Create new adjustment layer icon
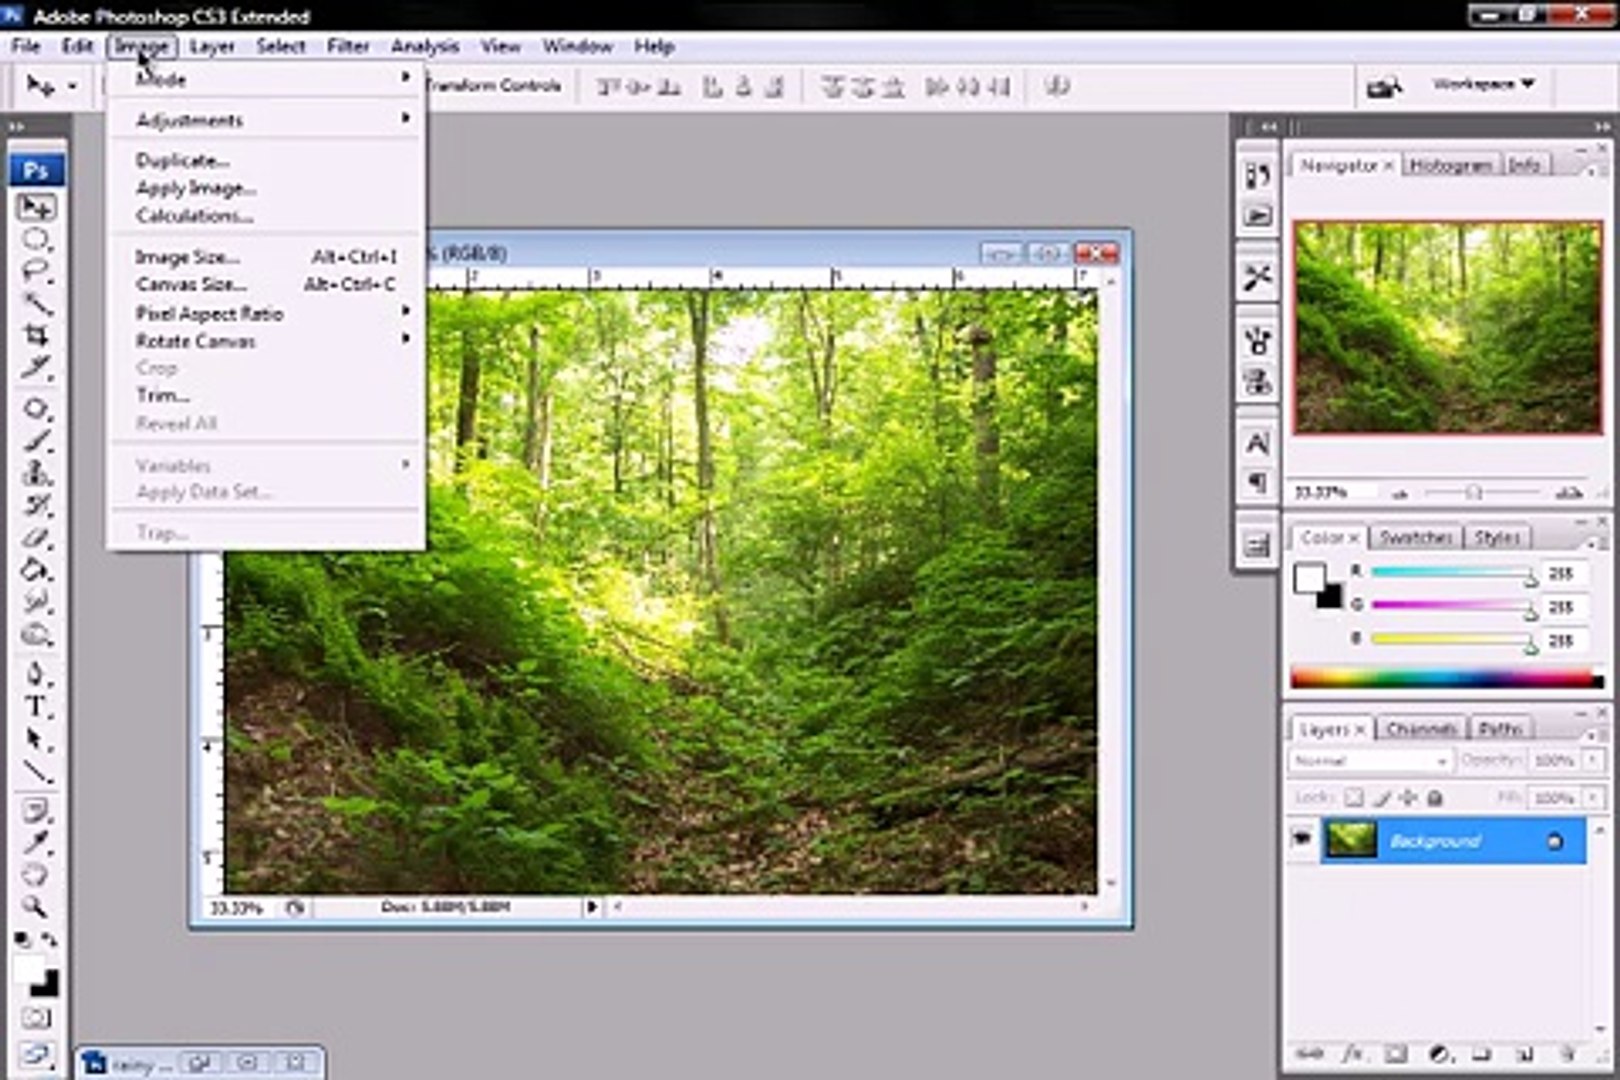This screenshot has width=1620, height=1080. point(1440,1055)
